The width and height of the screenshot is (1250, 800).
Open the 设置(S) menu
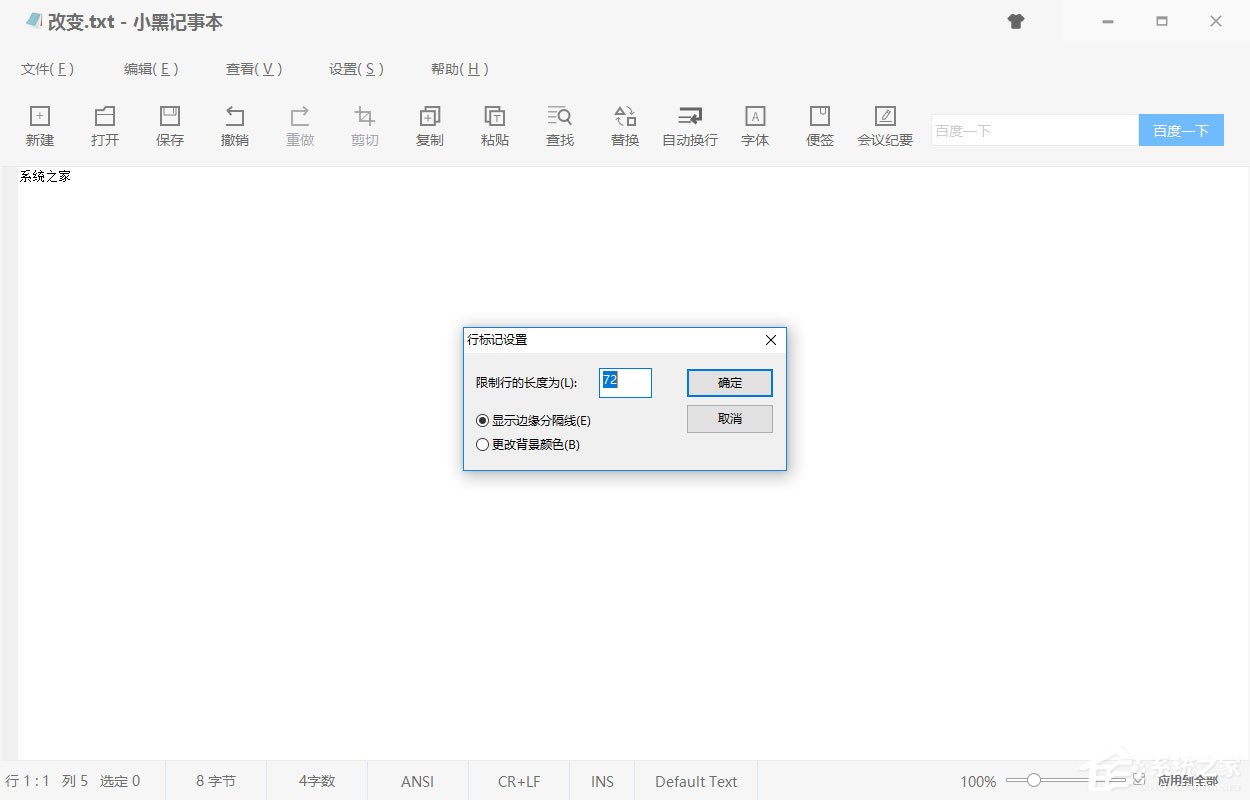click(x=356, y=69)
